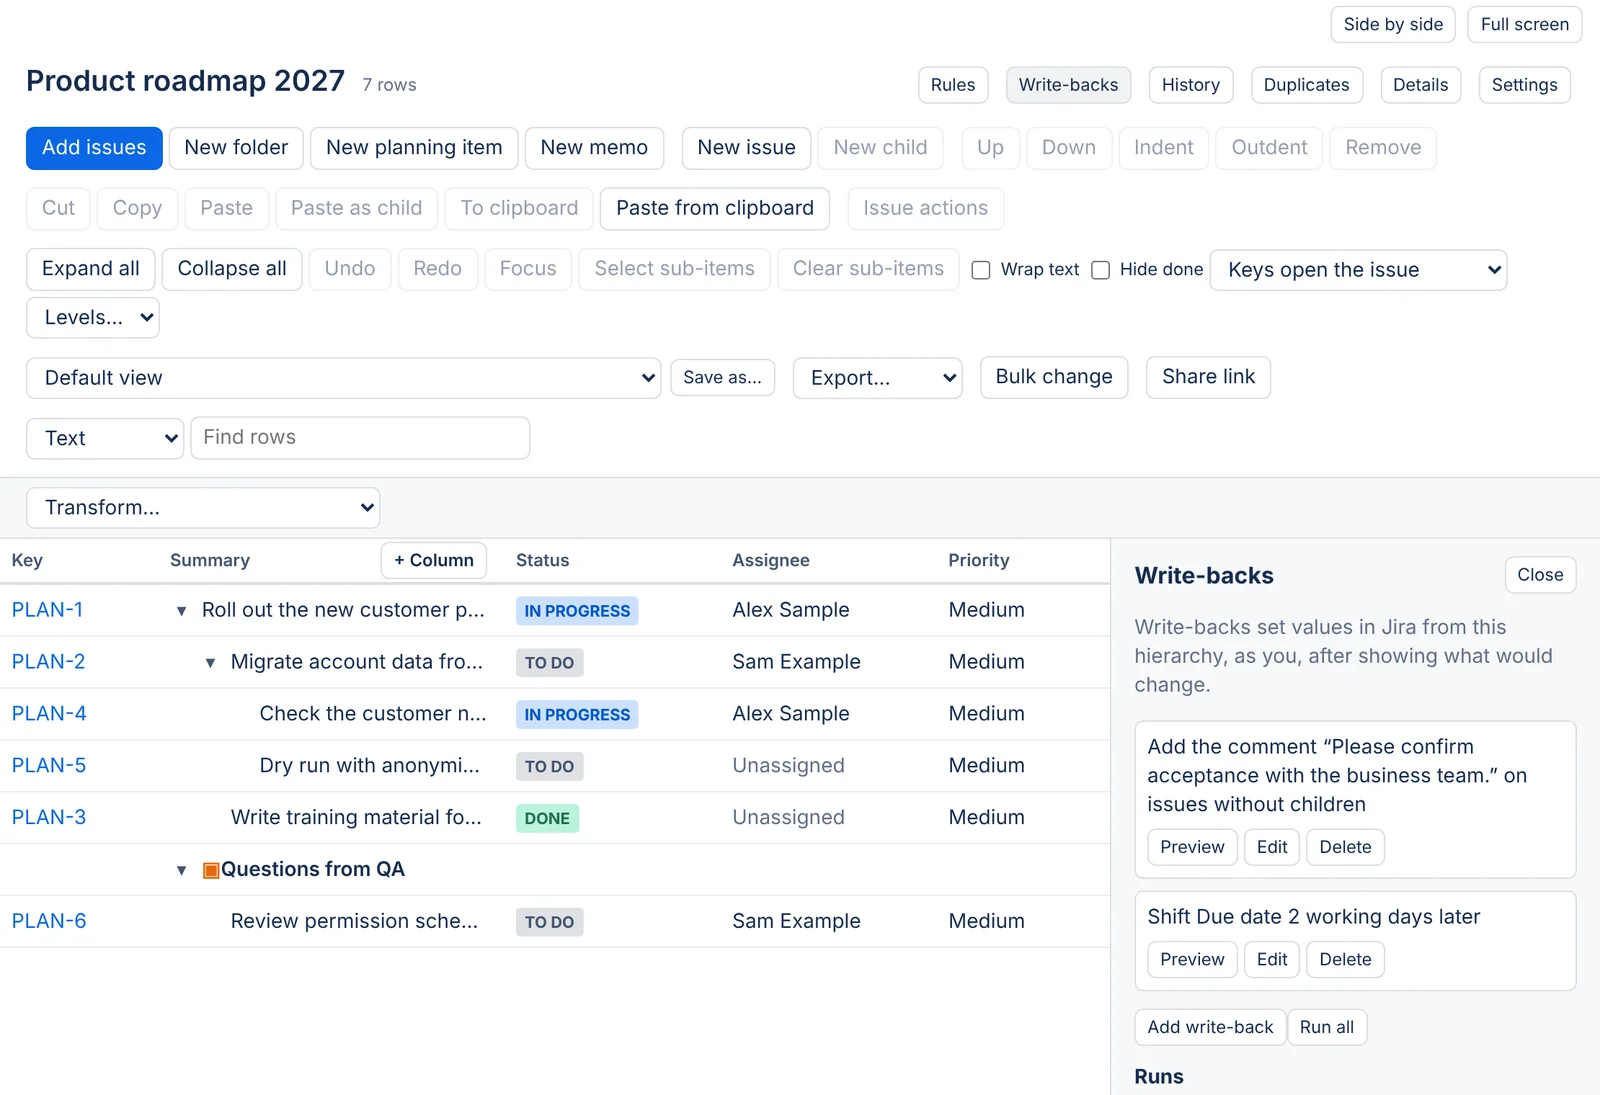Click the Assignee column header
The height and width of the screenshot is (1095, 1600).
(x=771, y=561)
